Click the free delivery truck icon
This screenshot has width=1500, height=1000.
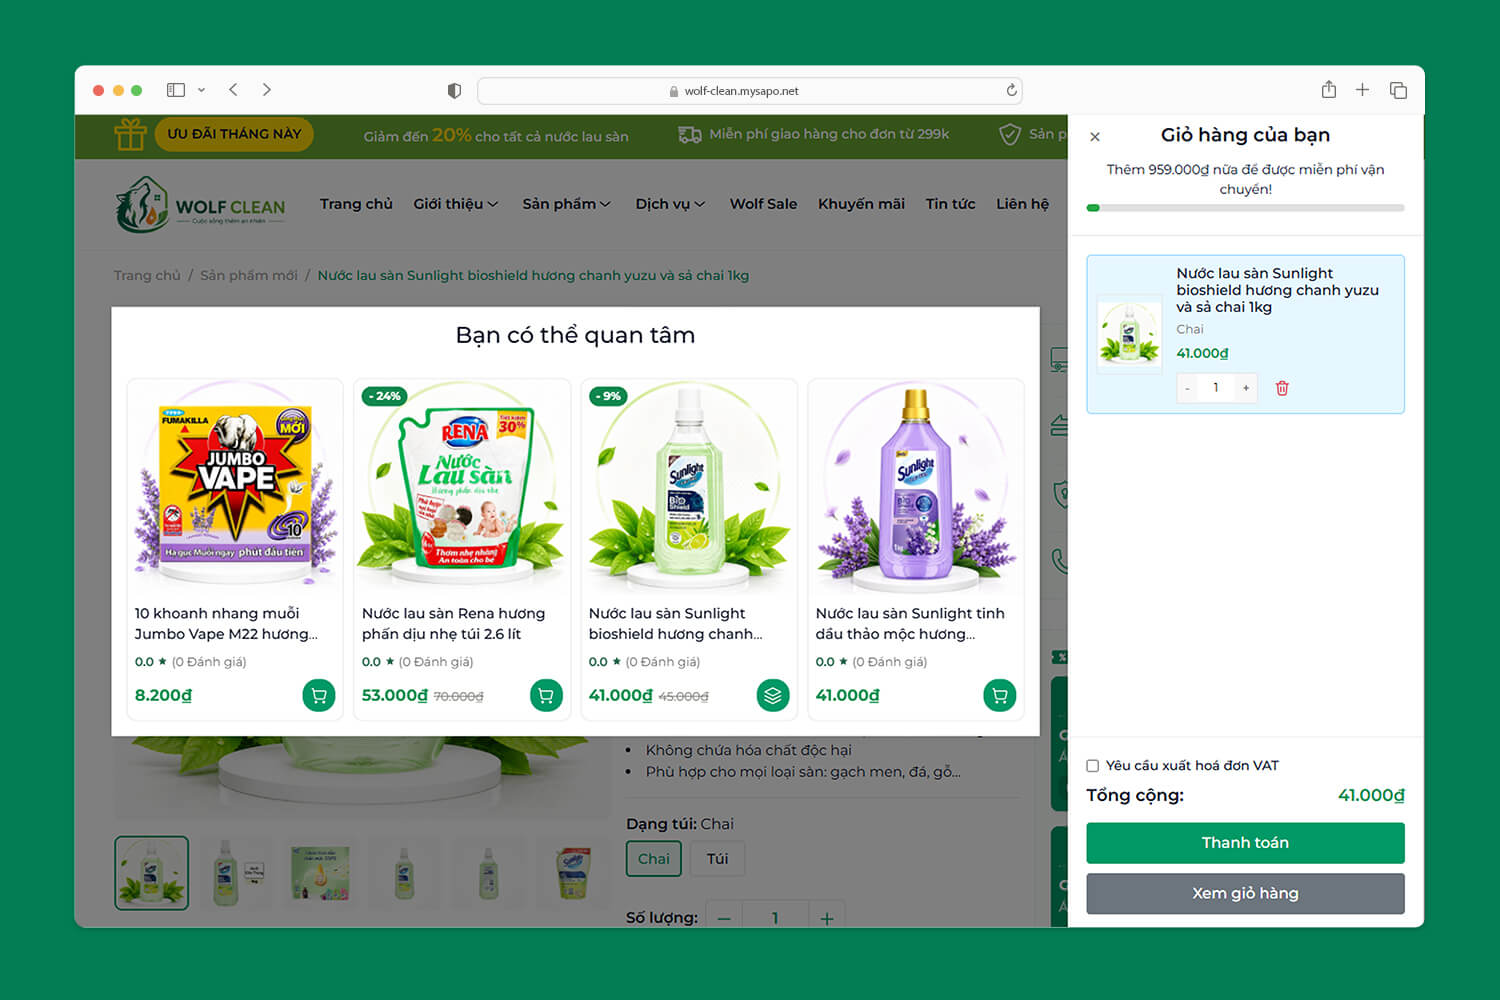(690, 135)
